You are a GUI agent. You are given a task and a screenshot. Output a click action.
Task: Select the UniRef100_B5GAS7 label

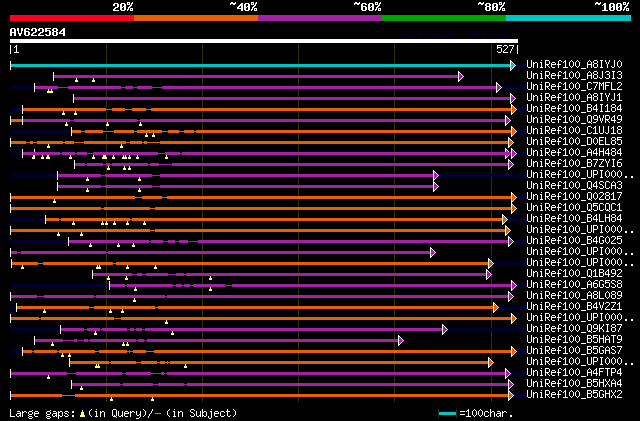pyautogui.click(x=574, y=350)
